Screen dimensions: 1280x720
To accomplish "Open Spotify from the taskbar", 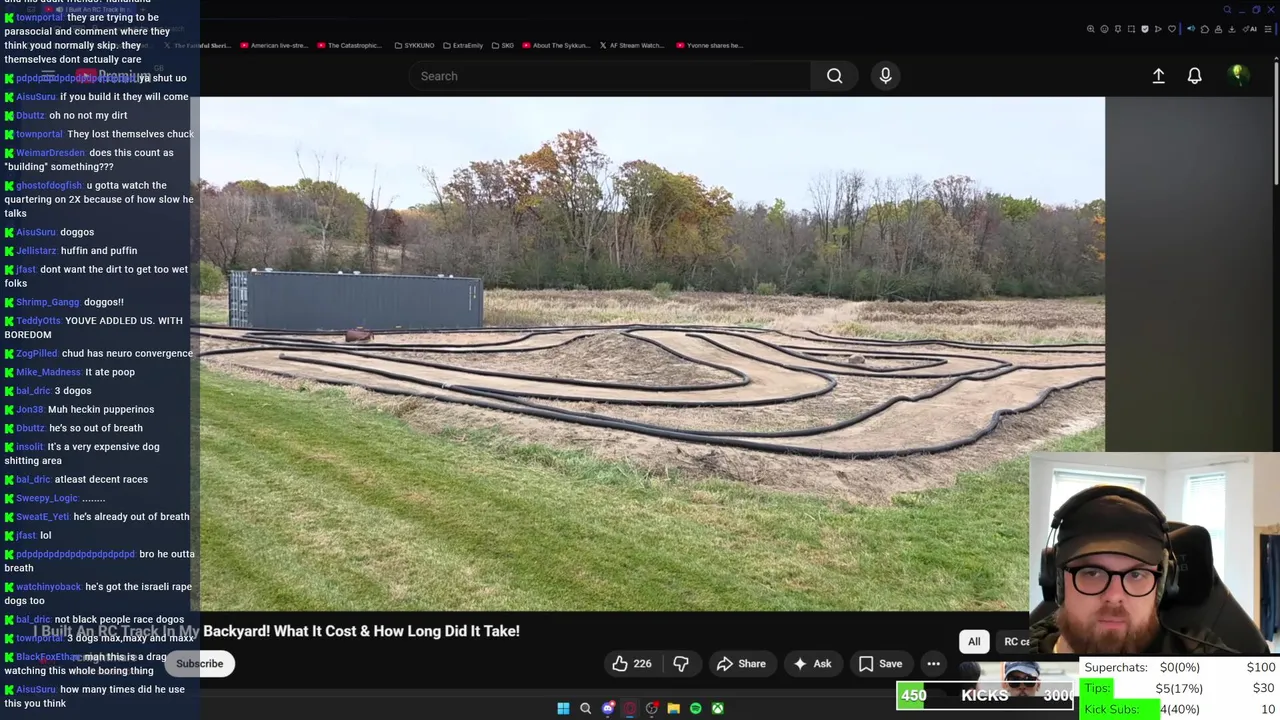I will (x=695, y=708).
